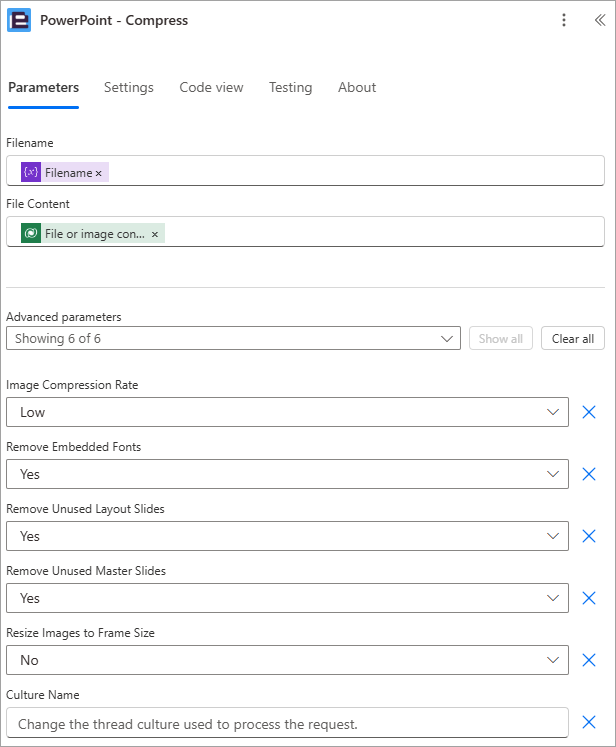
Task: Remove the Filename variable token
Action: 99,173
